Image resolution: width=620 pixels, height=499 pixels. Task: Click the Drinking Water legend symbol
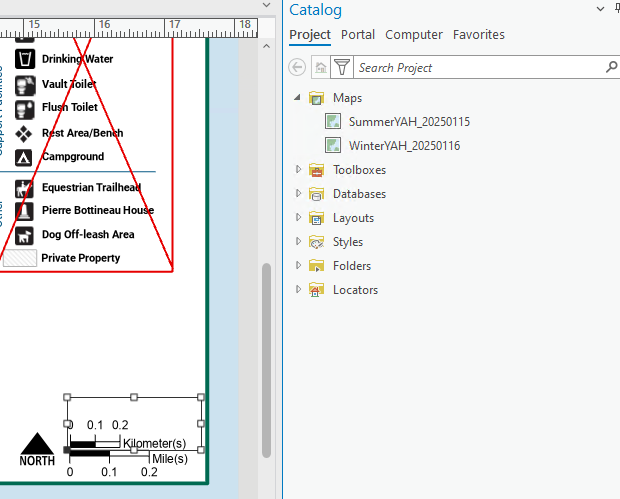(x=25, y=59)
